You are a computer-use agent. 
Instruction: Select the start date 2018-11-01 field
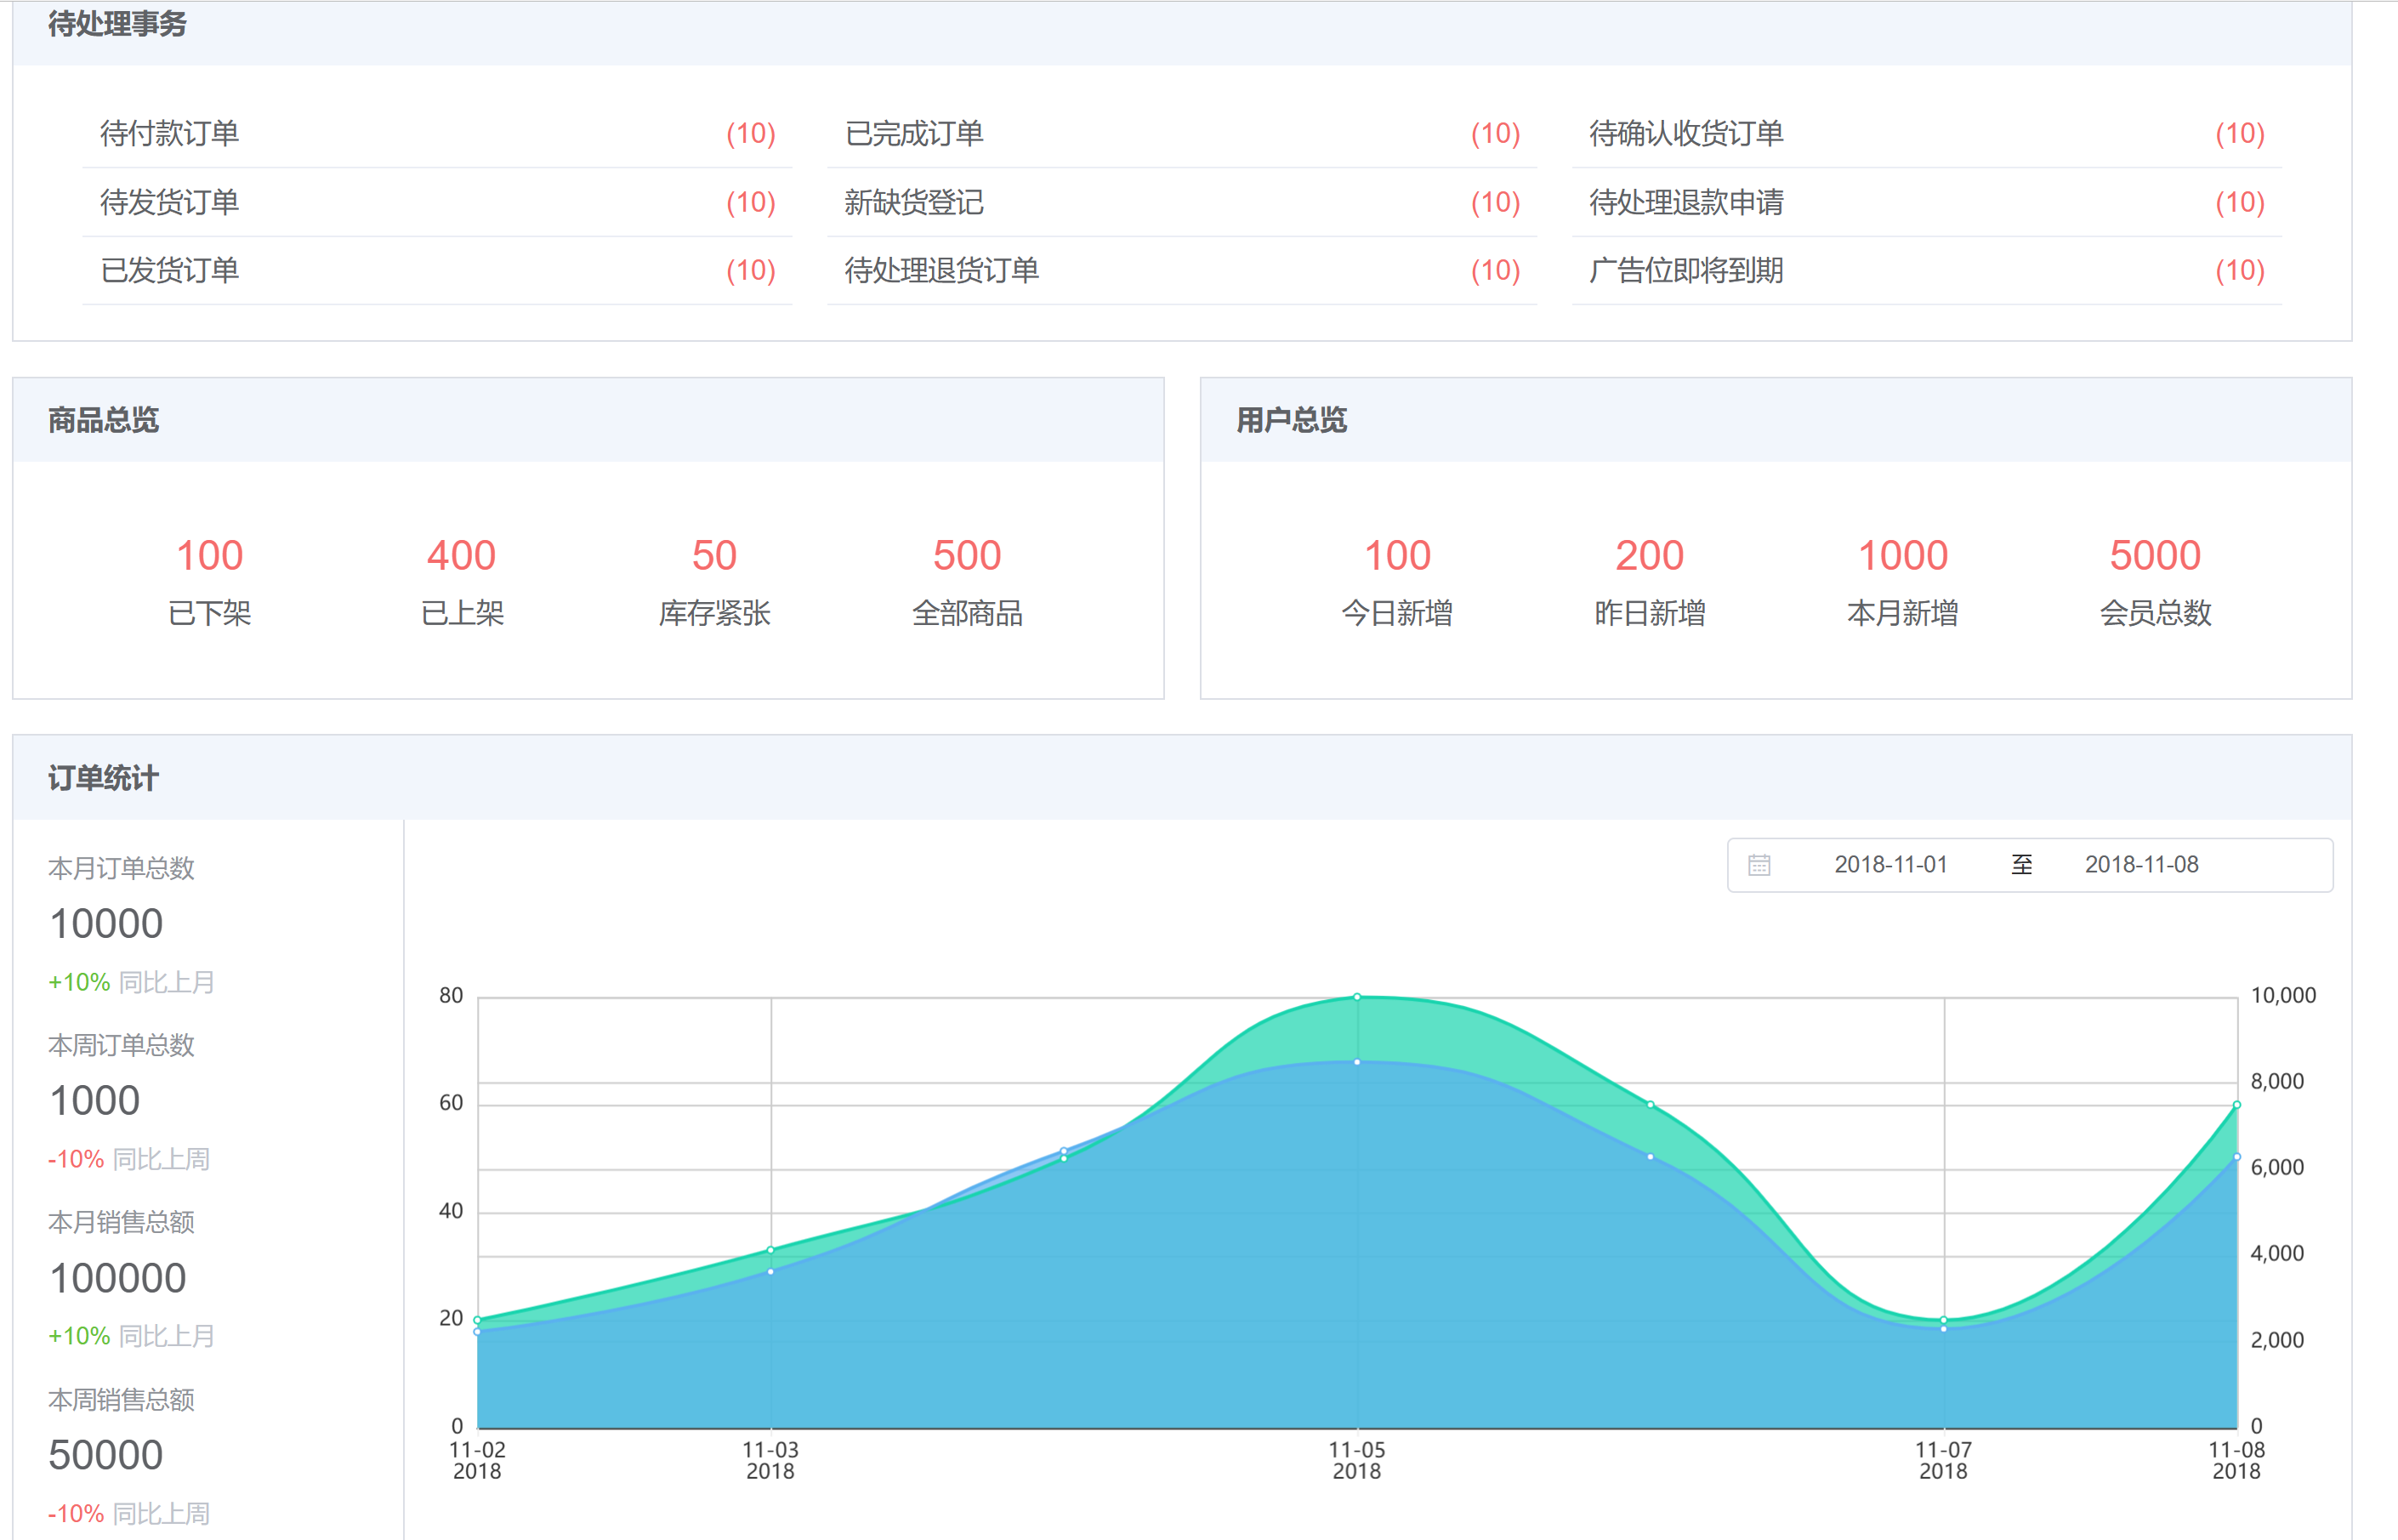[x=1890, y=865]
